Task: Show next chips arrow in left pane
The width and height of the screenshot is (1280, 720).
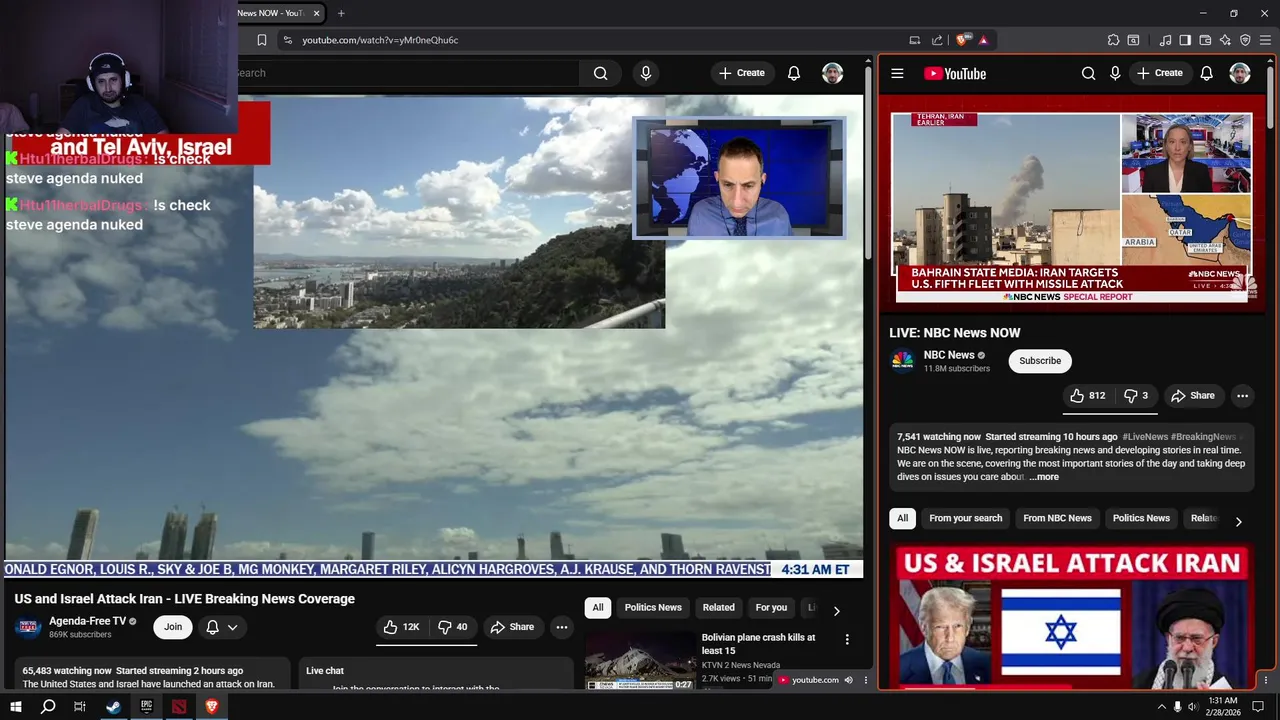Action: tap(836, 610)
